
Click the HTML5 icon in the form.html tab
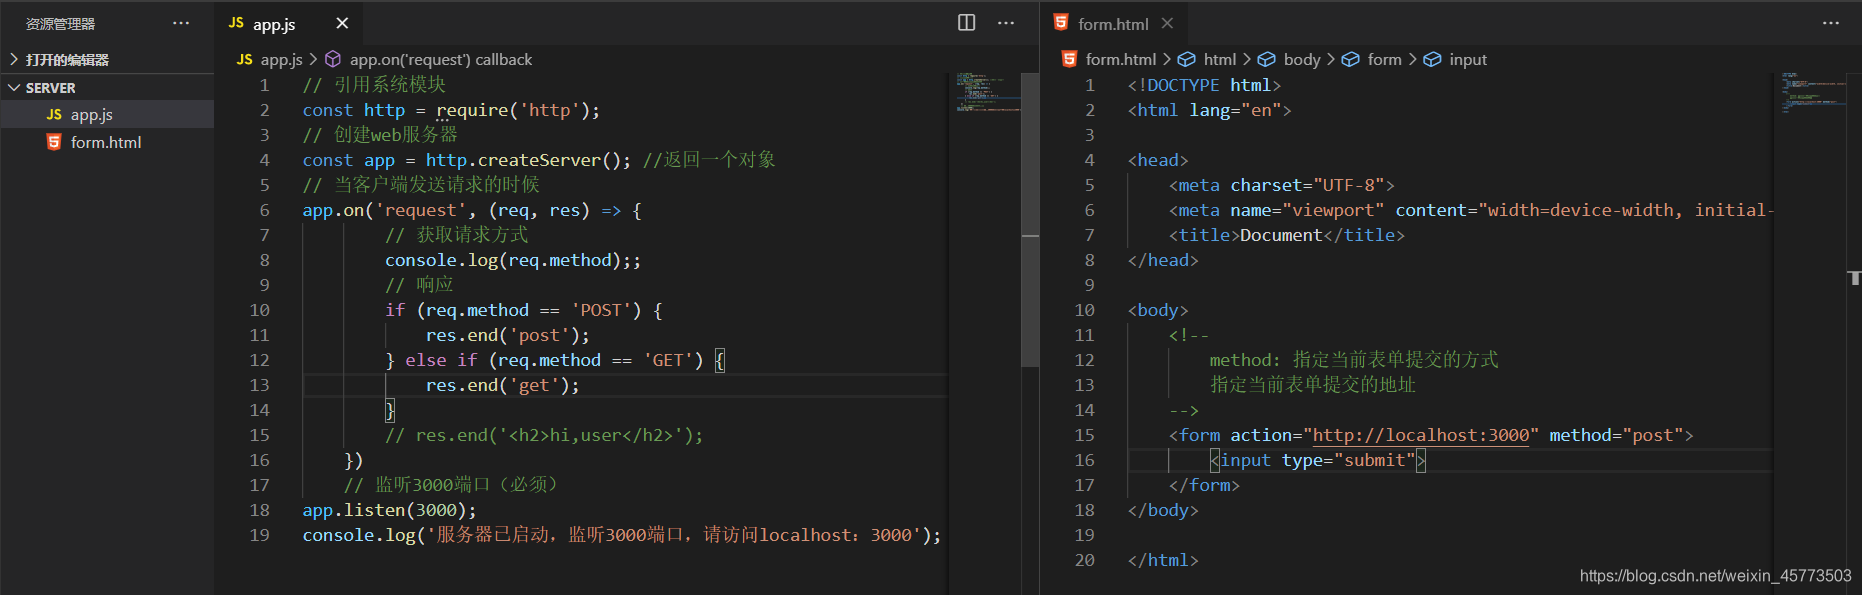pyautogui.click(x=1061, y=23)
